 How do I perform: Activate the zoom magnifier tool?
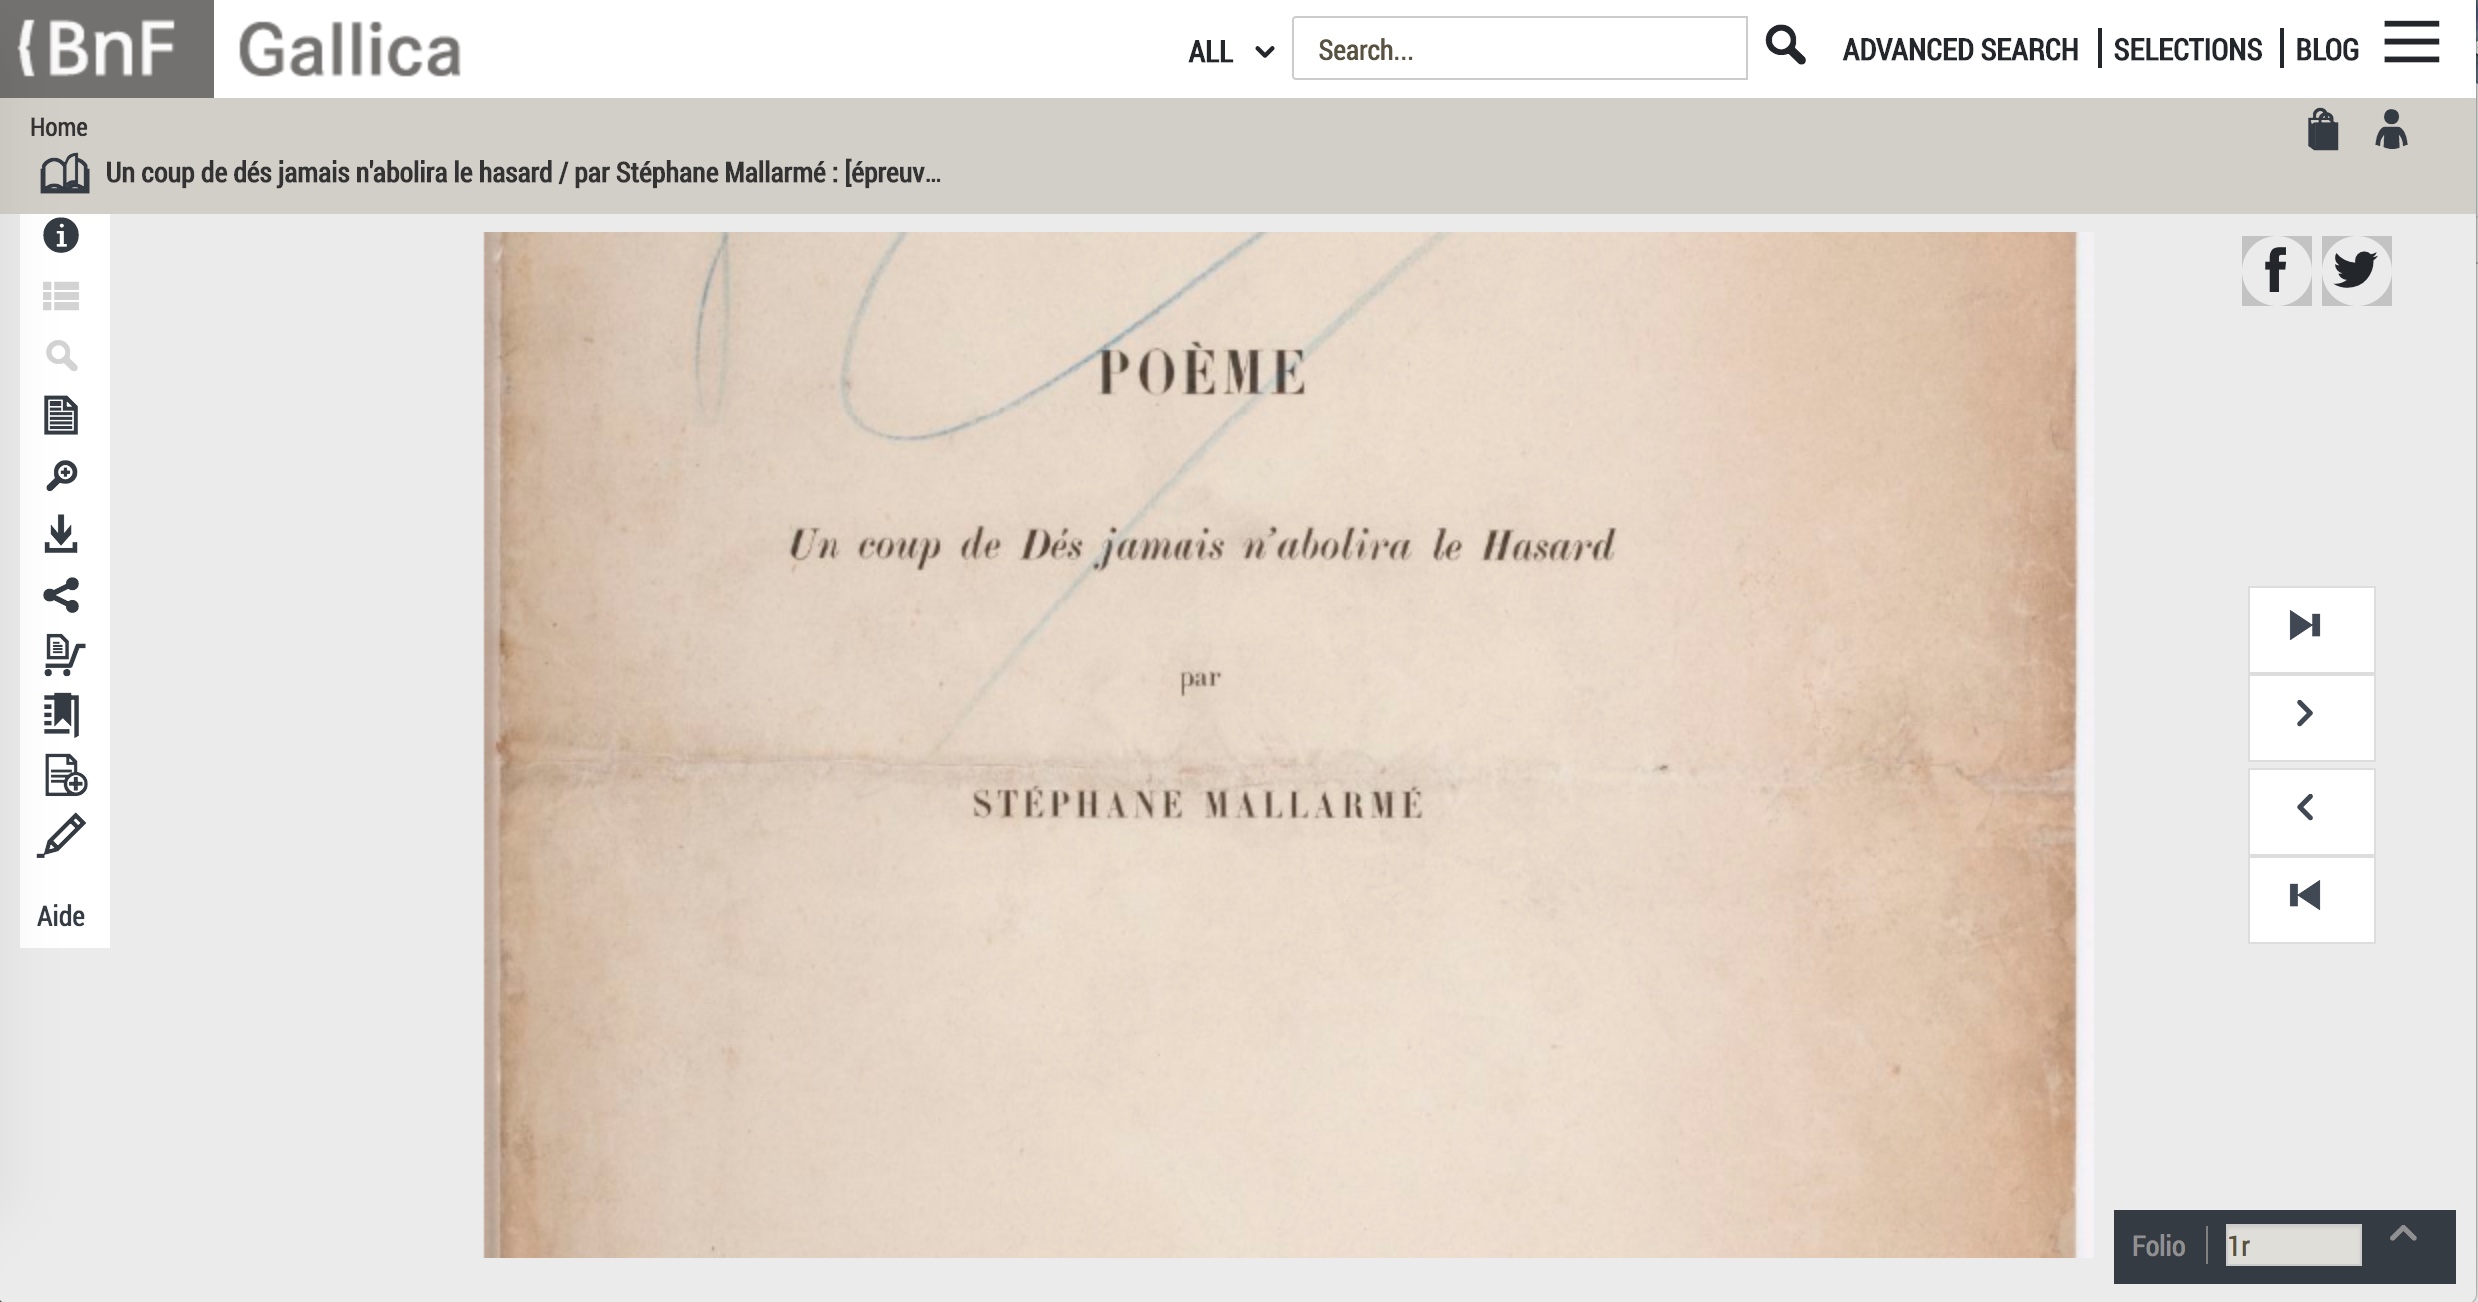click(x=61, y=475)
